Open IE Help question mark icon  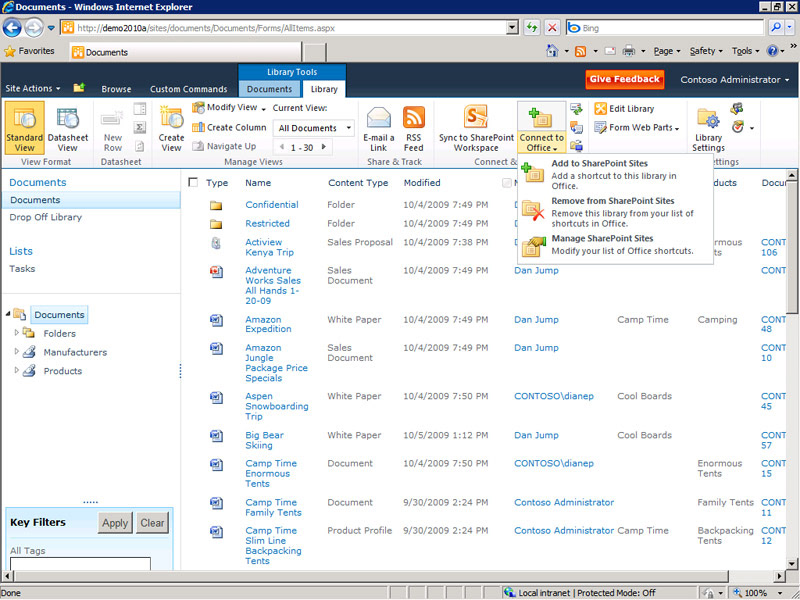(772, 51)
